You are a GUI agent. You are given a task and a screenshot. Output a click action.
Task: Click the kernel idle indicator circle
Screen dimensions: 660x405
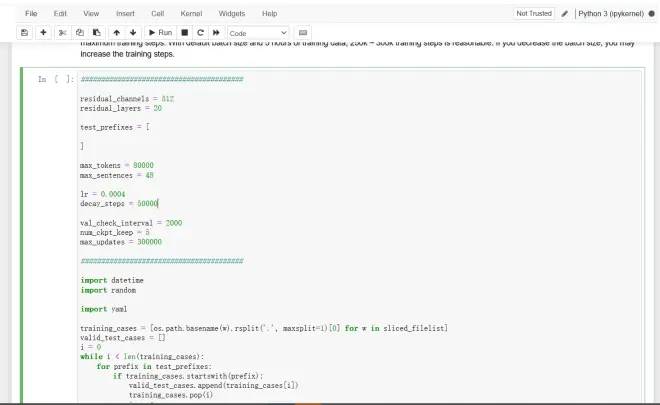(x=652, y=13)
